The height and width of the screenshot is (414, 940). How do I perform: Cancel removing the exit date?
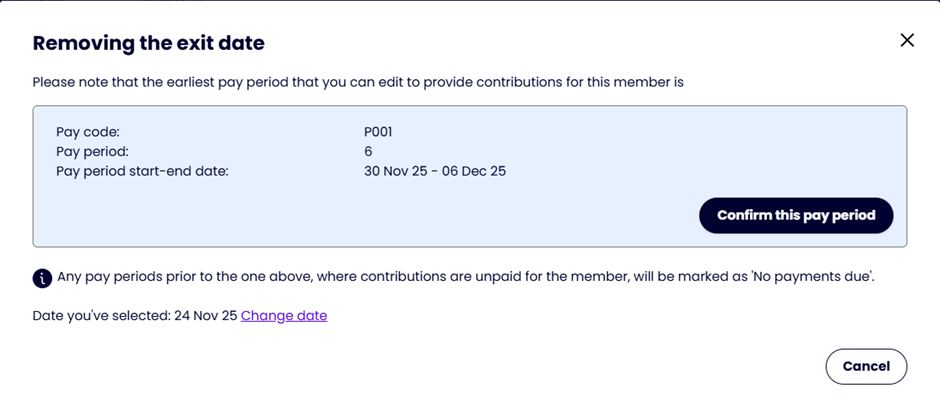[865, 366]
